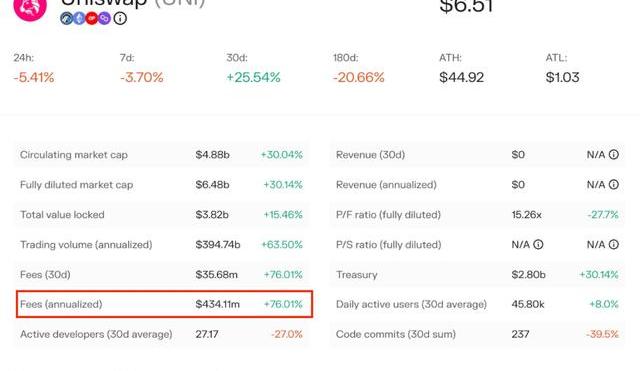This screenshot has width=640, height=371.
Task: Open the info icon in the Revenue (30d) row
Action: coord(613,154)
